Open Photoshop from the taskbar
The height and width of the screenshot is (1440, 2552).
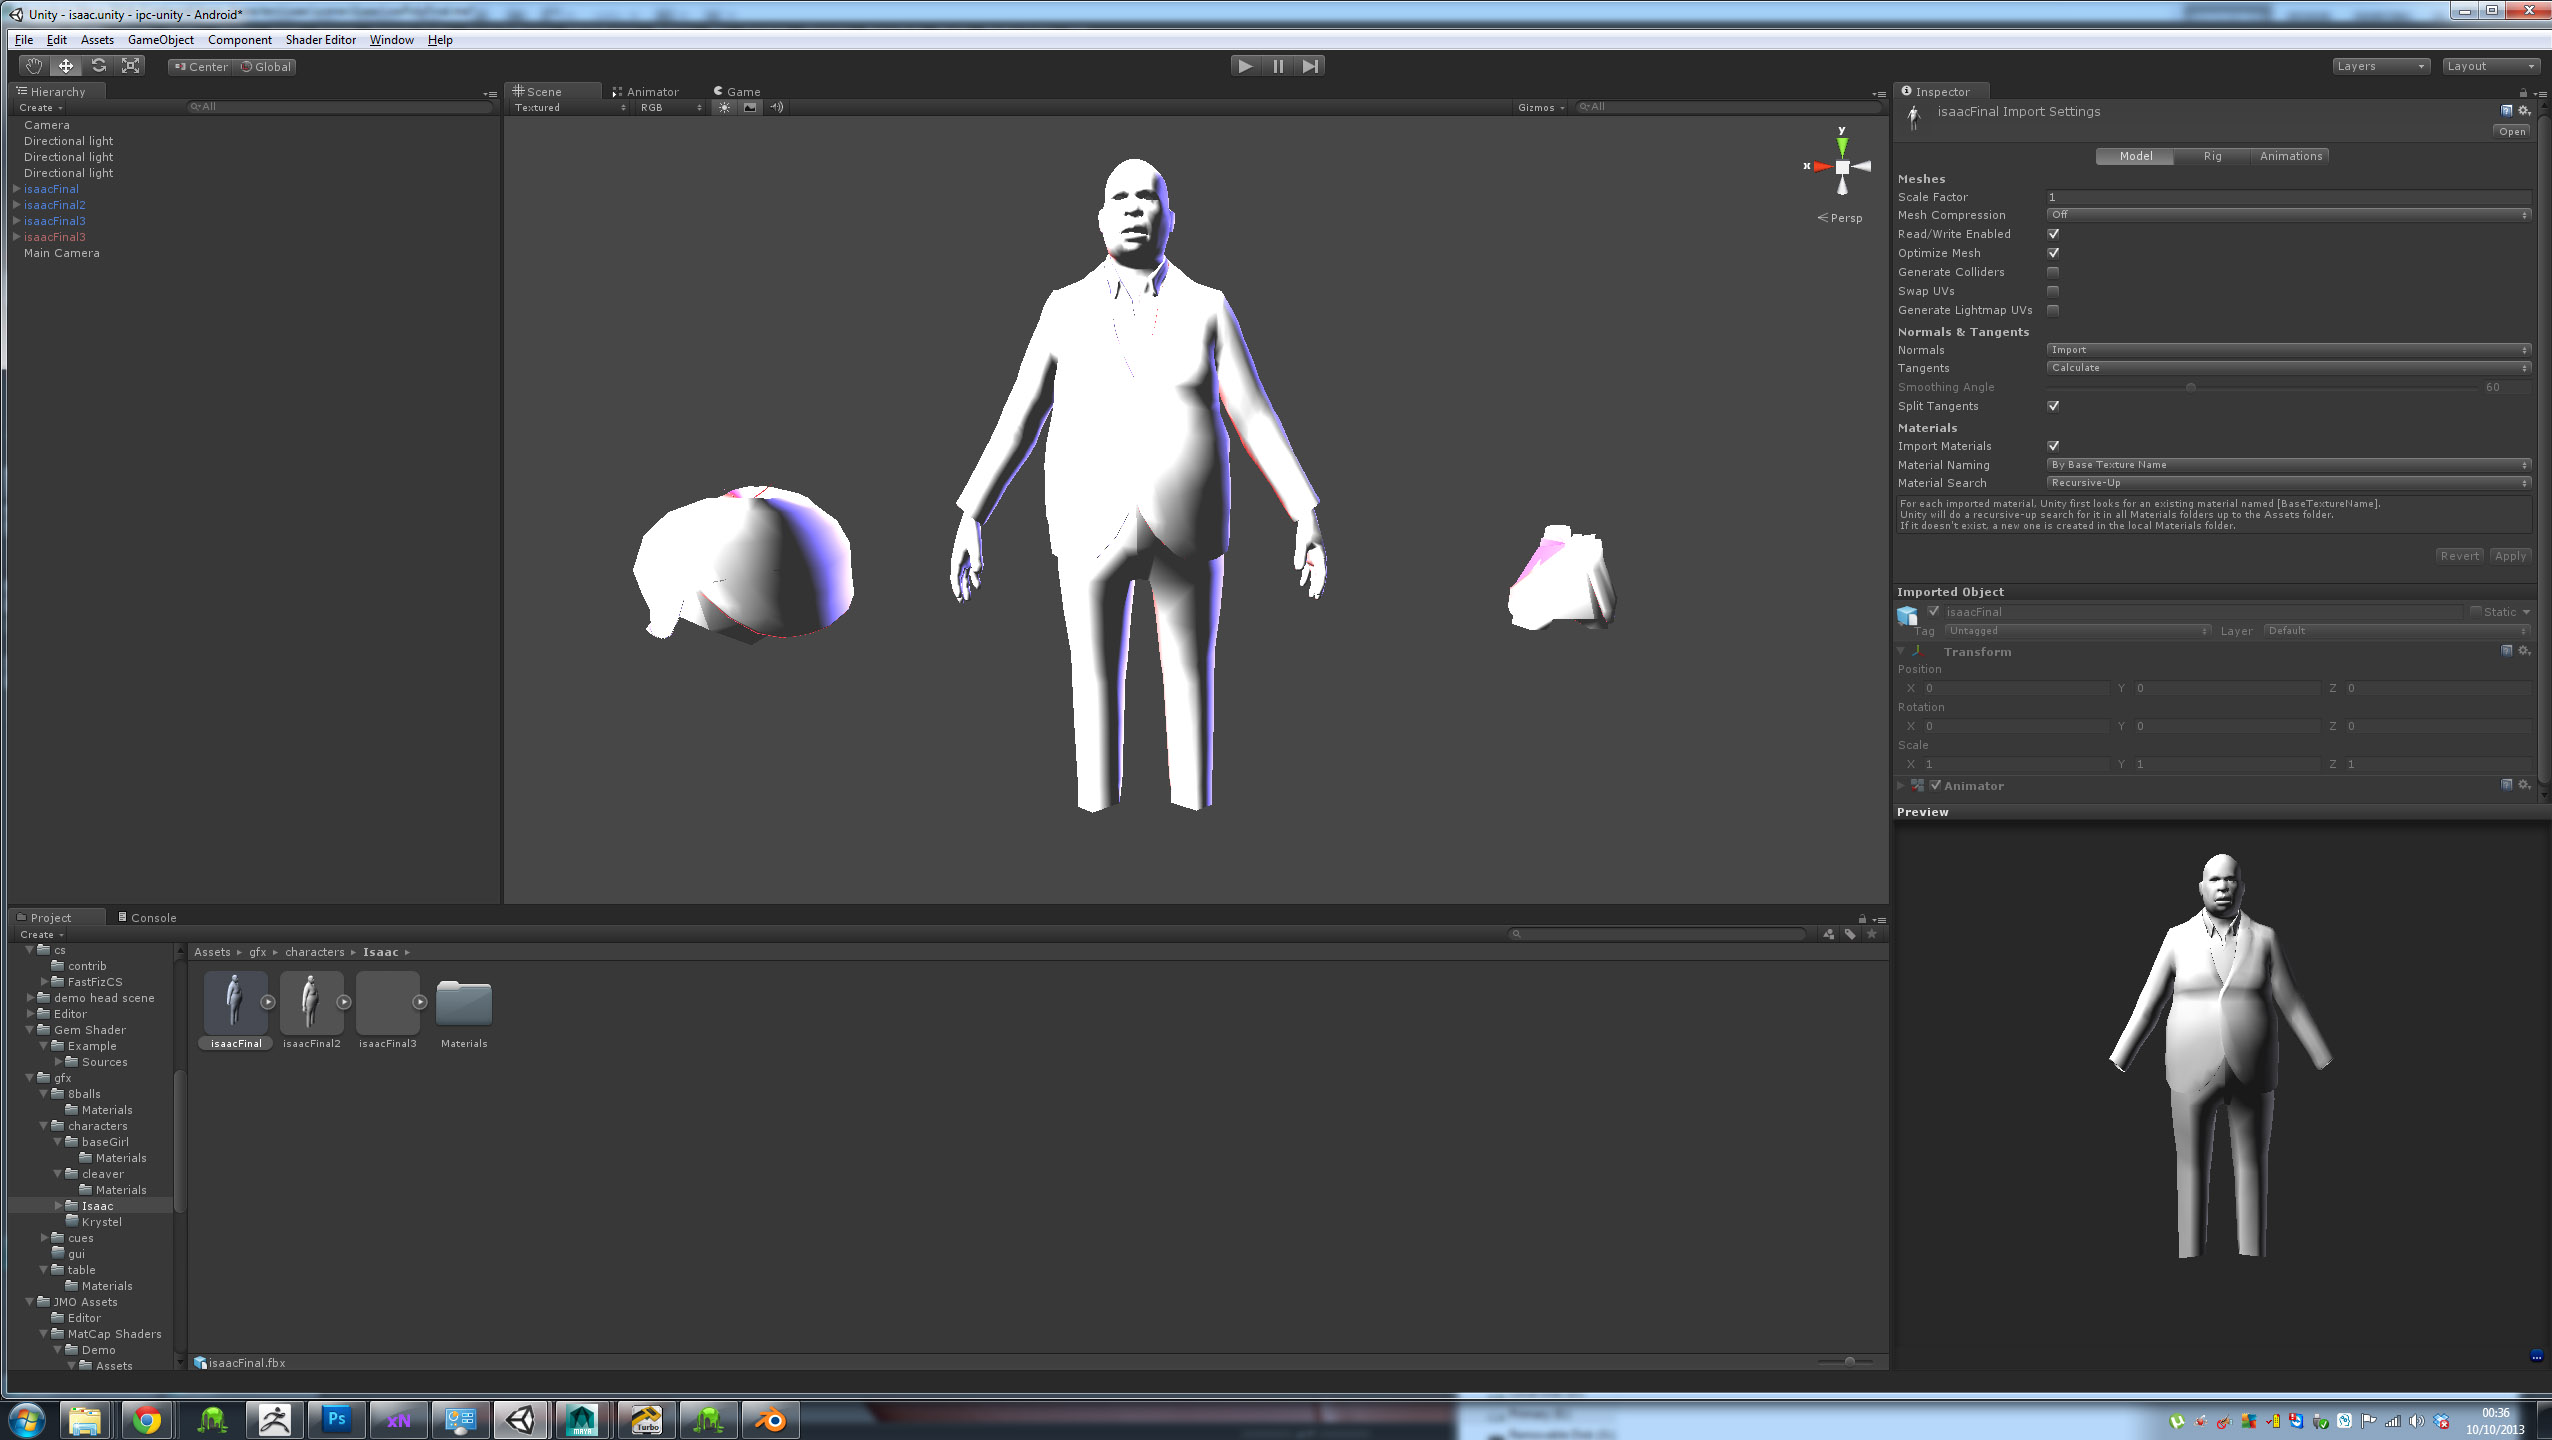coord(337,1419)
